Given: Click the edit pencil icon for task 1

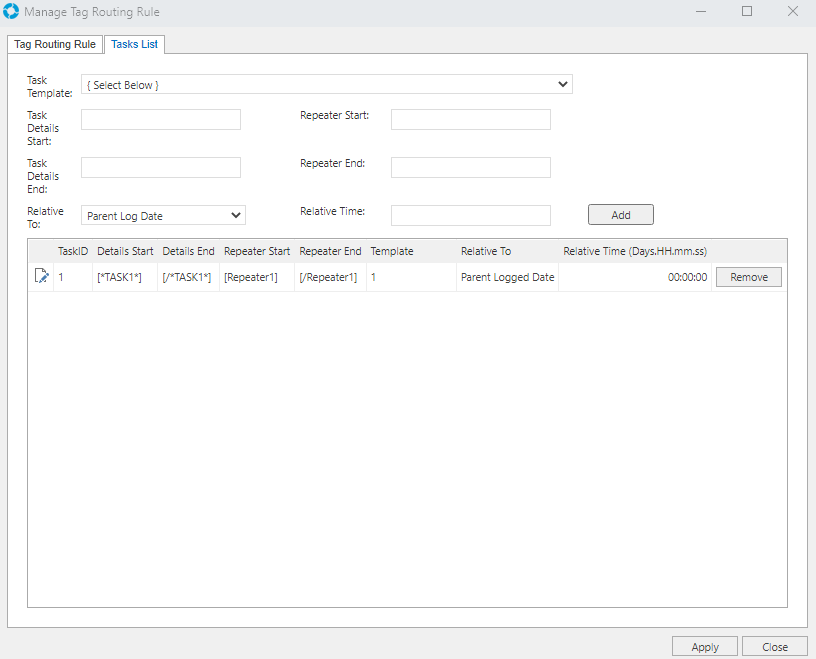Looking at the screenshot, I should tap(41, 277).
